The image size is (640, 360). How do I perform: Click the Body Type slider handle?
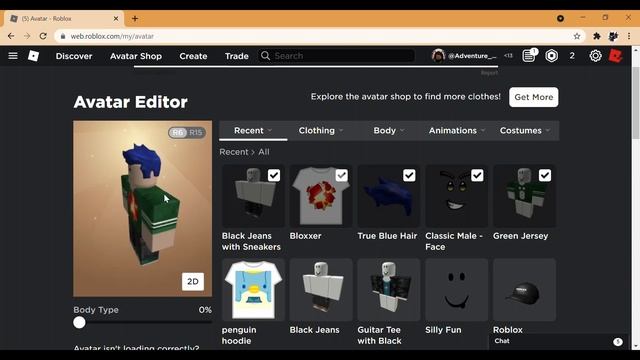(80, 322)
